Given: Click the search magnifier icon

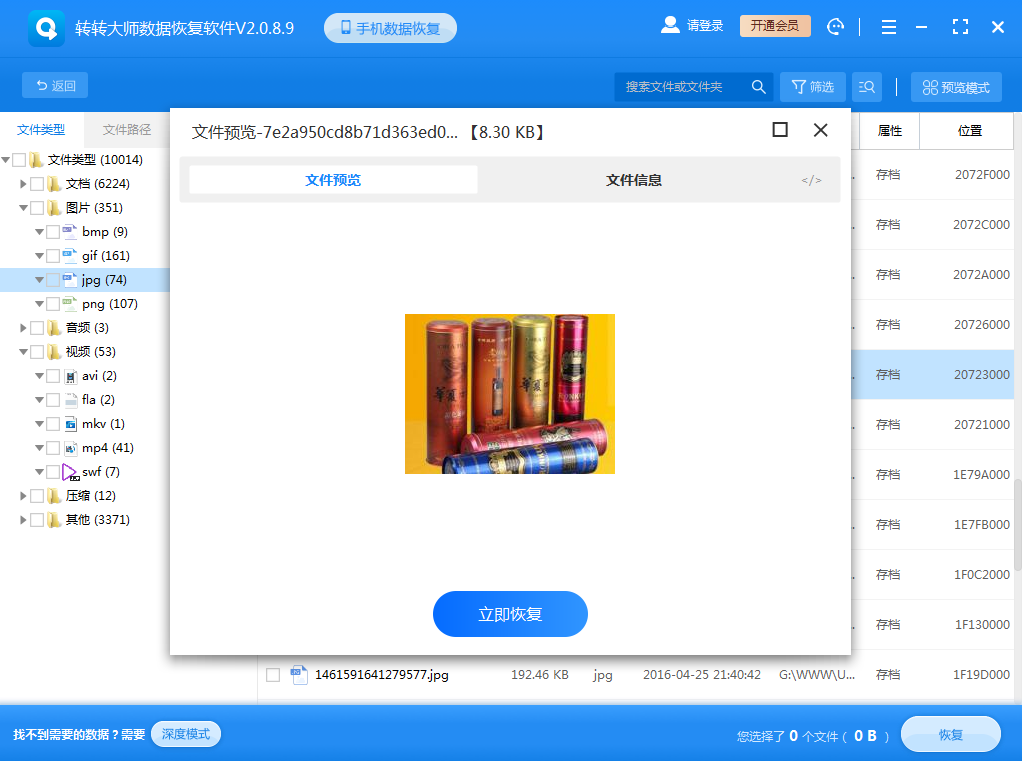Looking at the screenshot, I should pyautogui.click(x=759, y=86).
